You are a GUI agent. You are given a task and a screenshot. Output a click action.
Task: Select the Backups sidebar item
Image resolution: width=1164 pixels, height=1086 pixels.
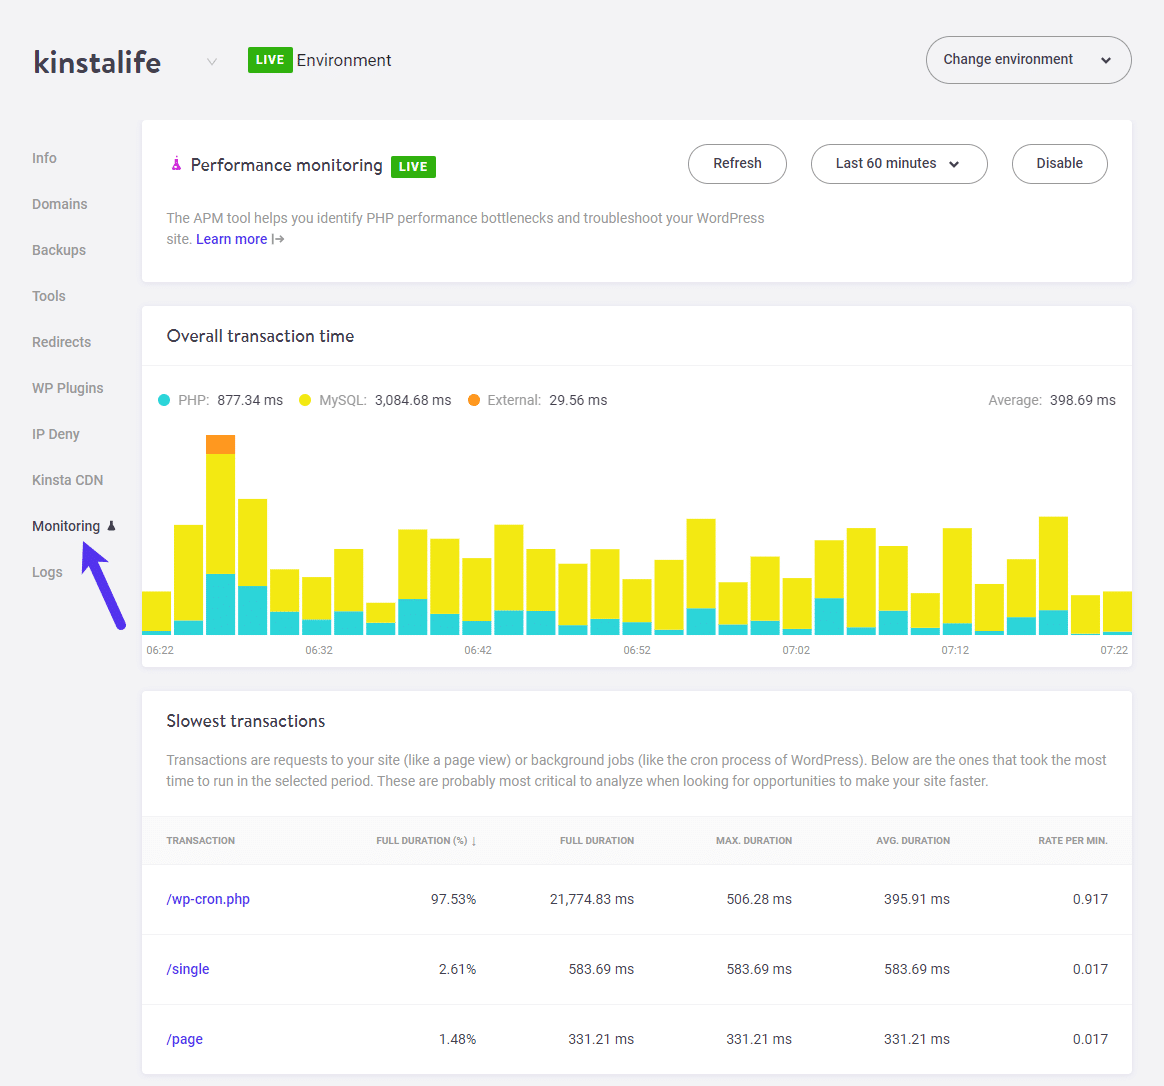(x=58, y=249)
